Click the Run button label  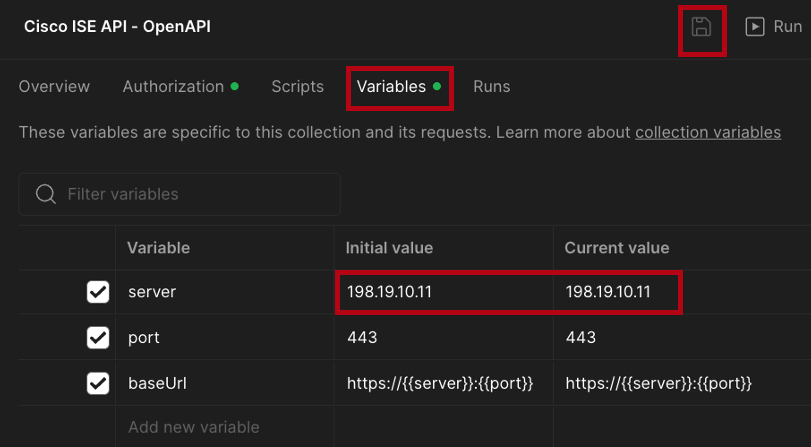(788, 26)
